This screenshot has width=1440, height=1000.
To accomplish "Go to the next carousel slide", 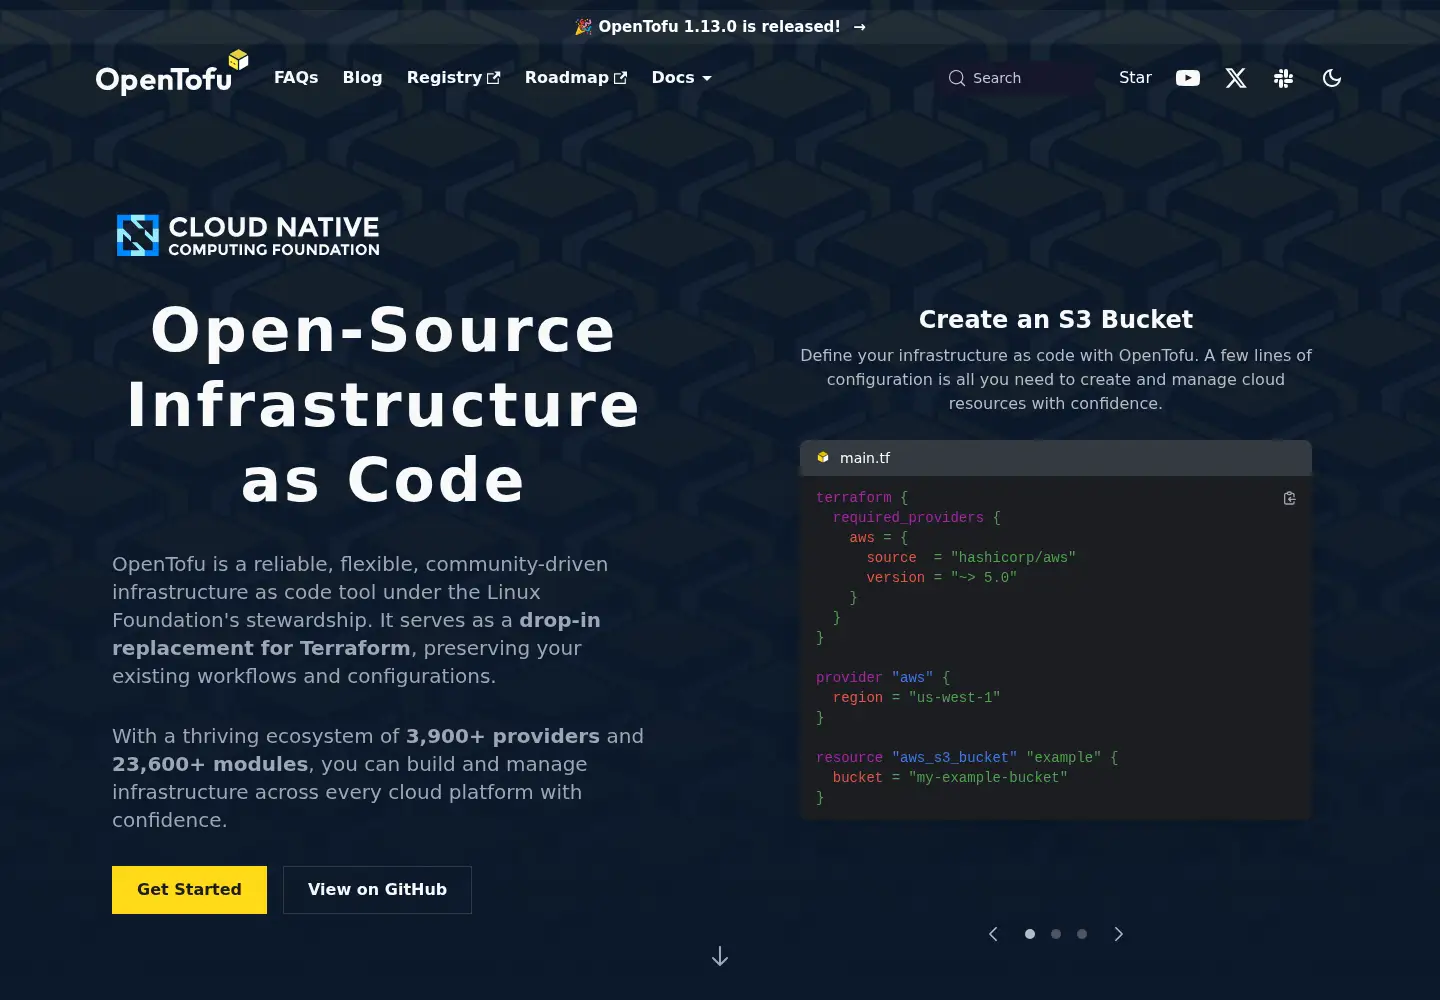I will (x=1119, y=934).
